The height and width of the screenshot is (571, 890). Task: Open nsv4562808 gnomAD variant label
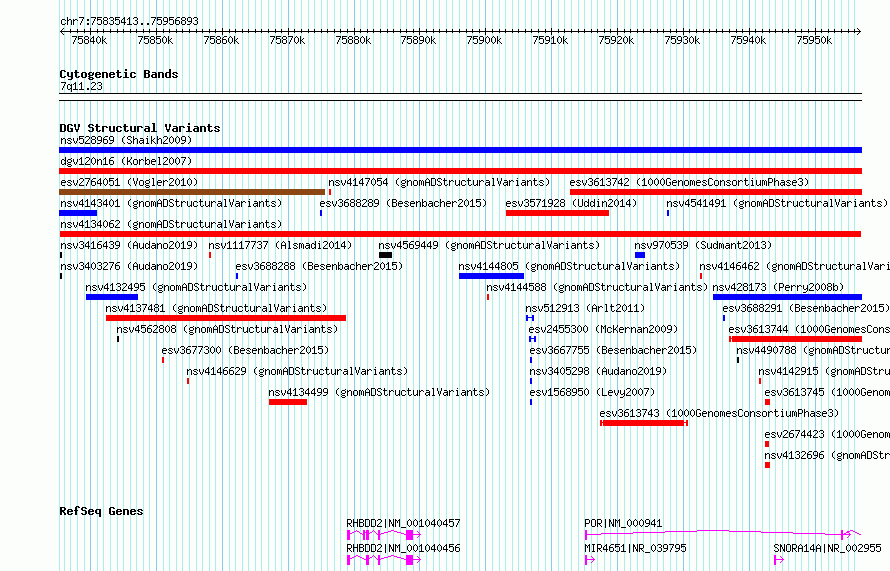coord(227,329)
